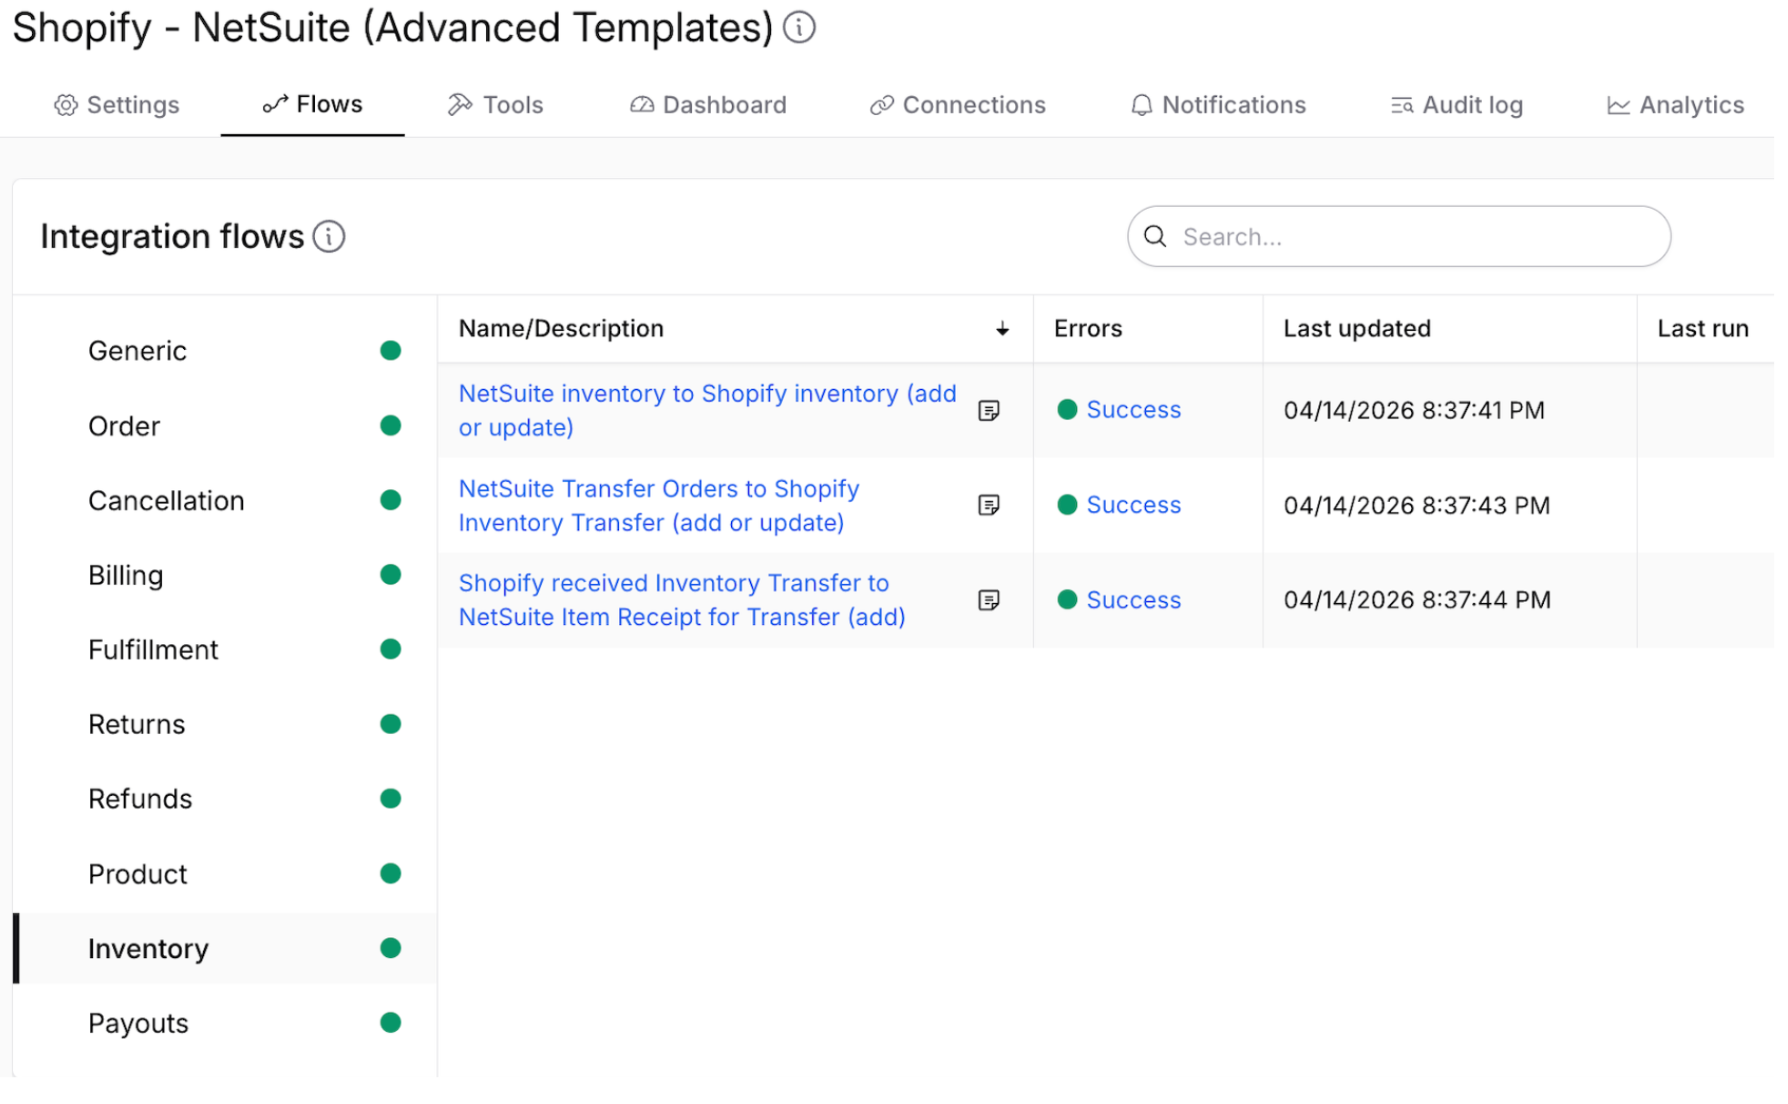Image resolution: width=1788 pixels, height=1104 pixels.
Task: Click the bell icon on Notifications tab
Action: click(1142, 105)
